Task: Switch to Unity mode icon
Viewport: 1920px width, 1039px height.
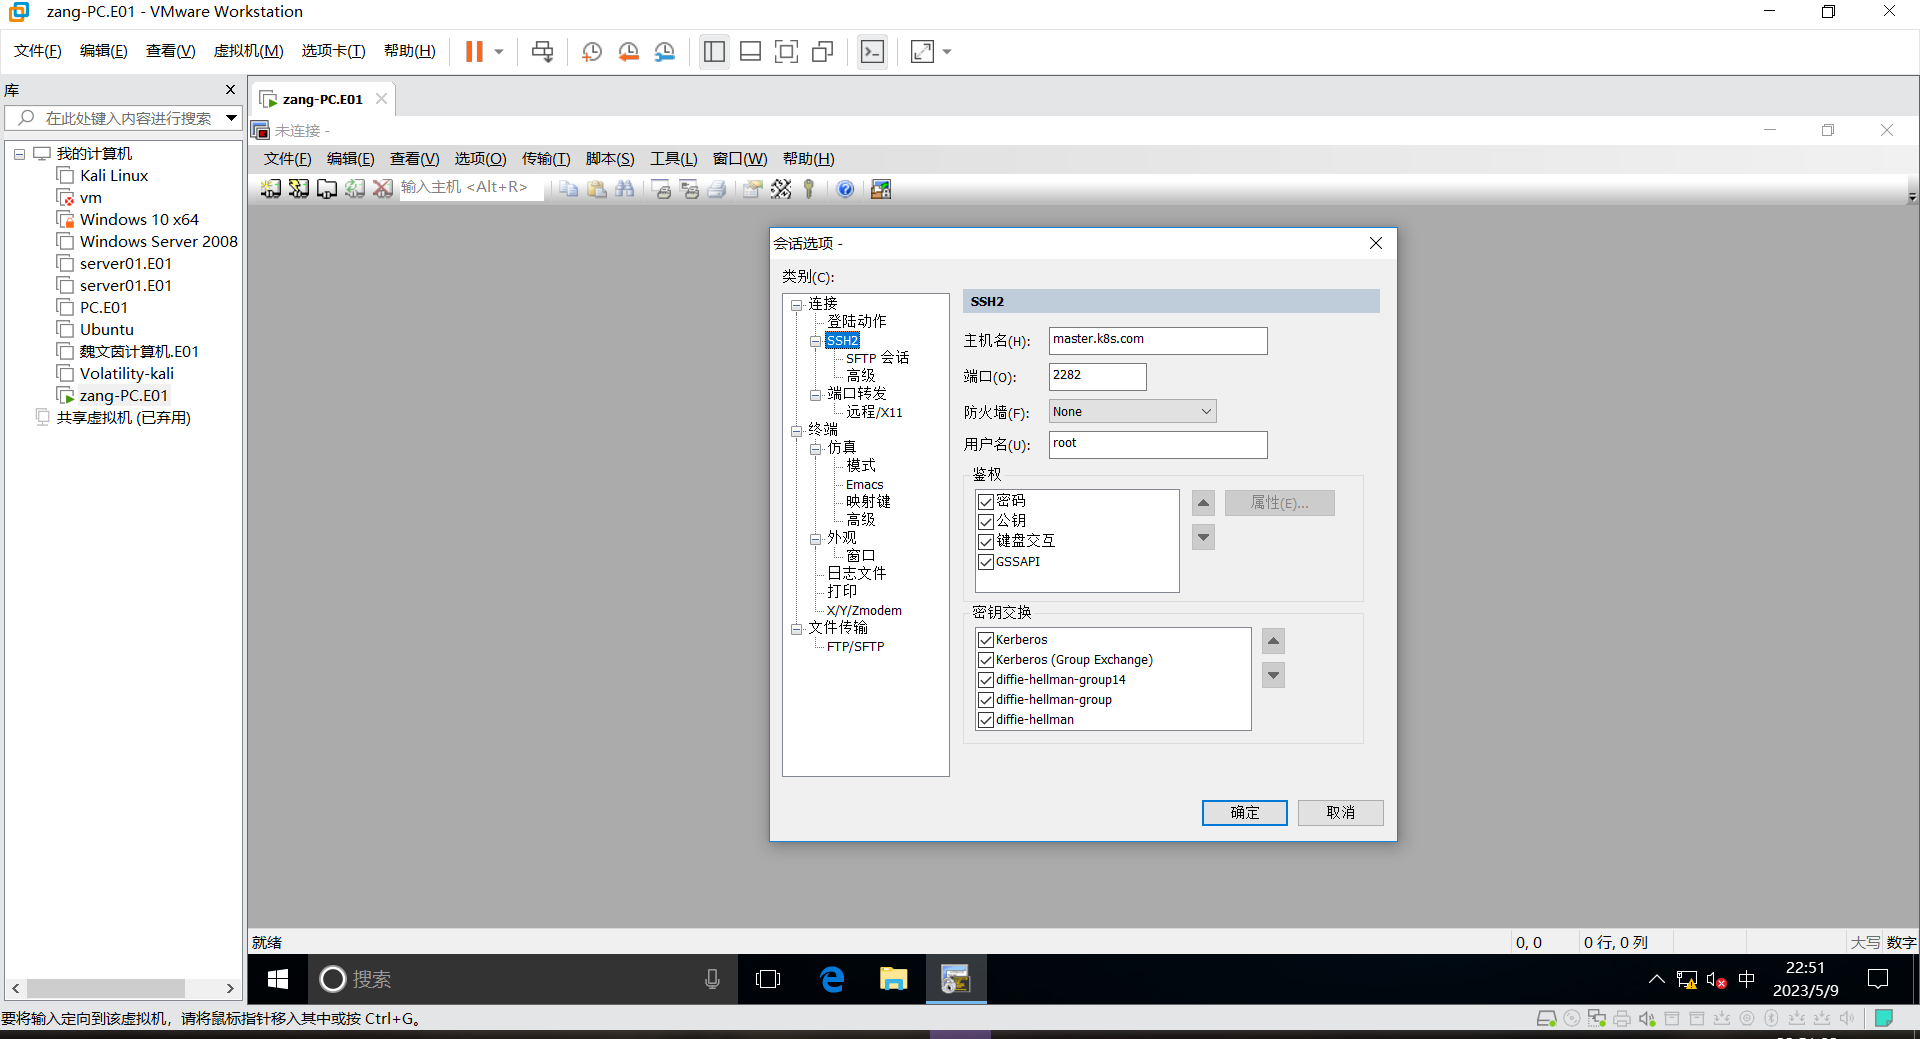Action: 823,52
